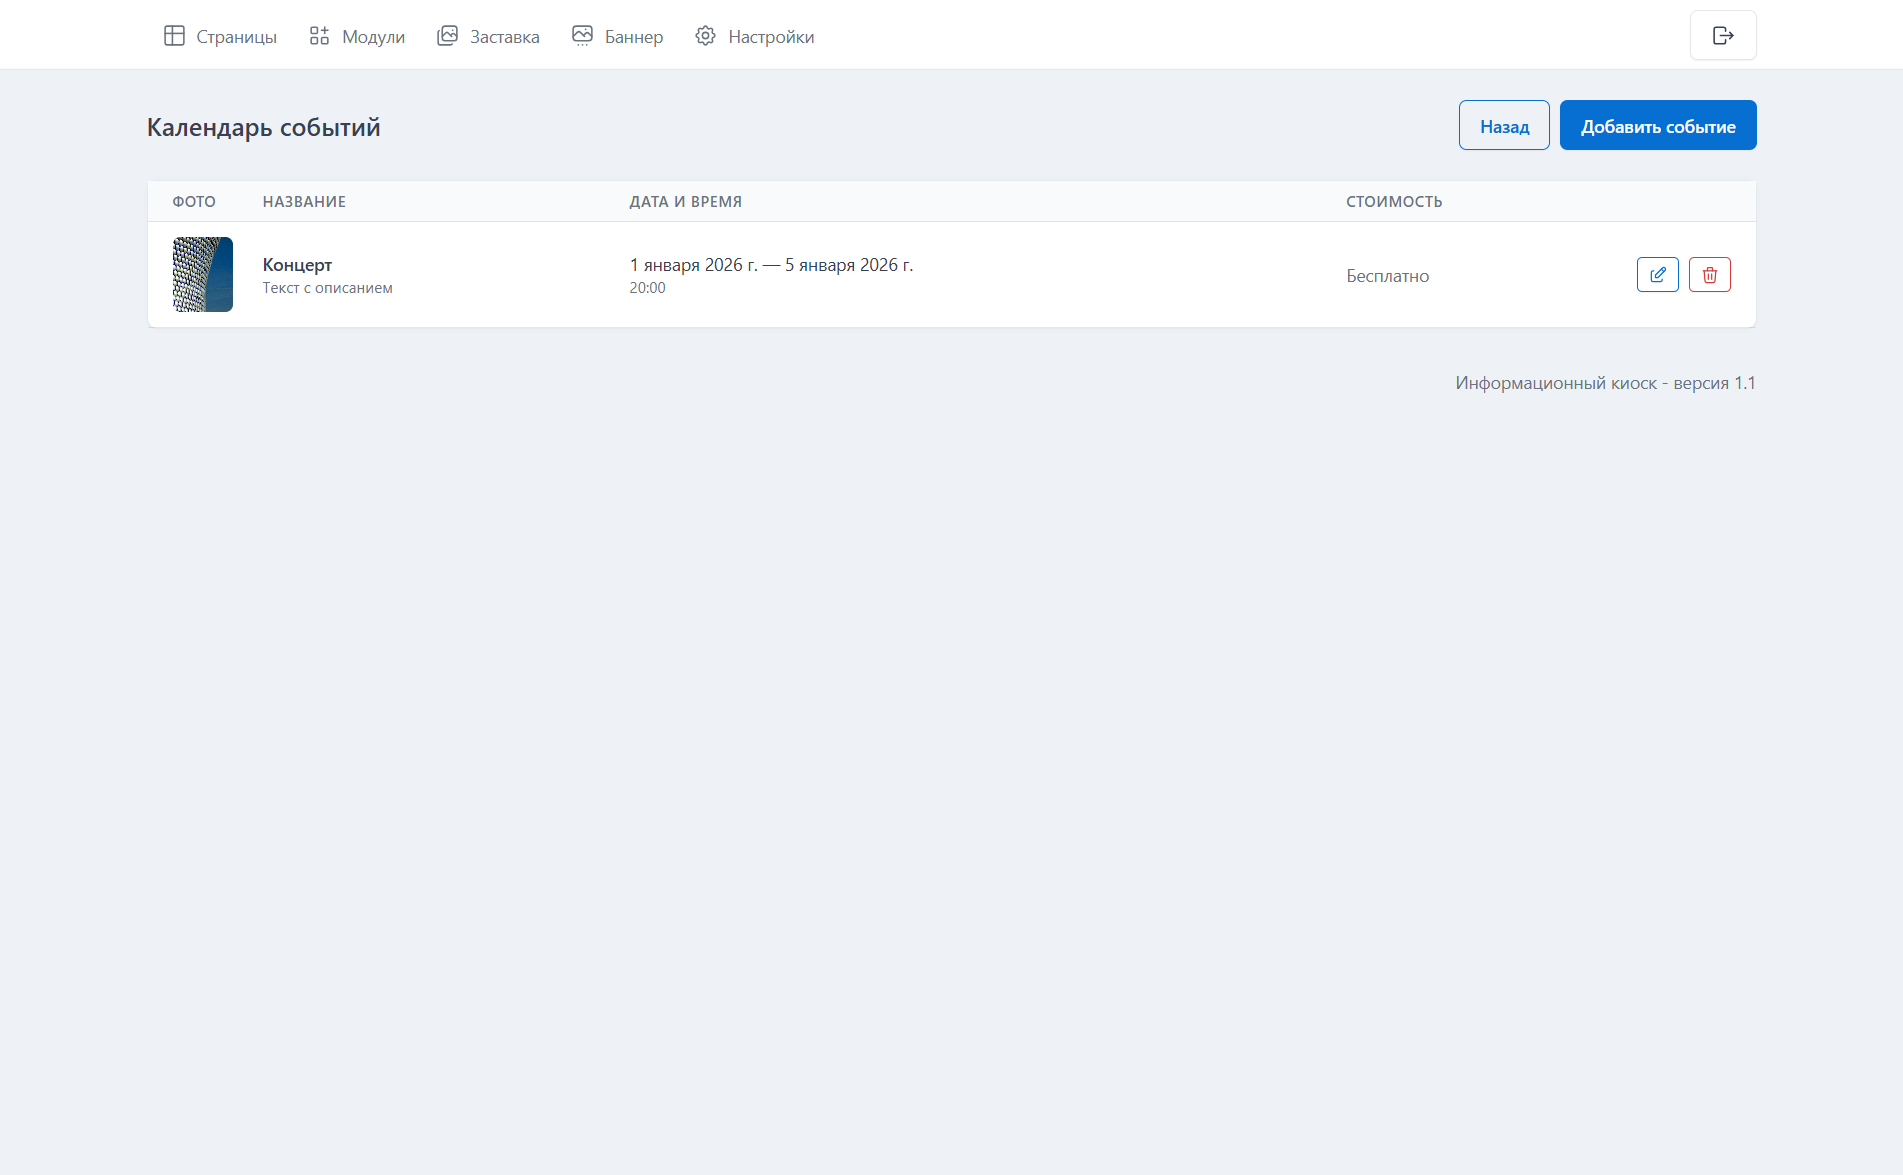Open the Страницы menu item

236,37
